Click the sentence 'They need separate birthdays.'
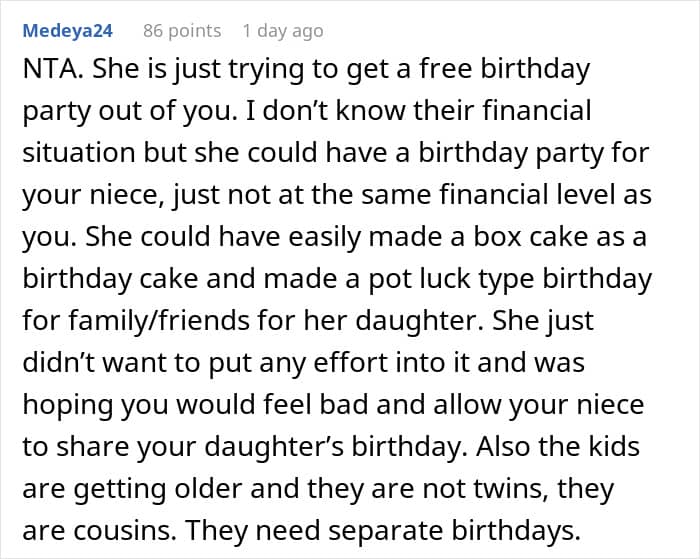 point(383,531)
